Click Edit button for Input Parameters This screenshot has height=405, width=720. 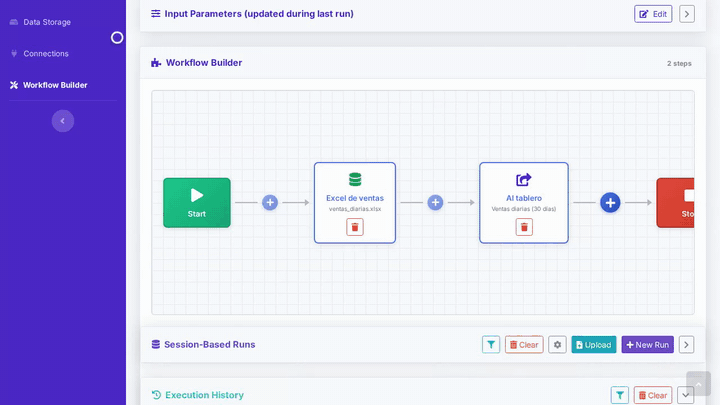(x=653, y=14)
